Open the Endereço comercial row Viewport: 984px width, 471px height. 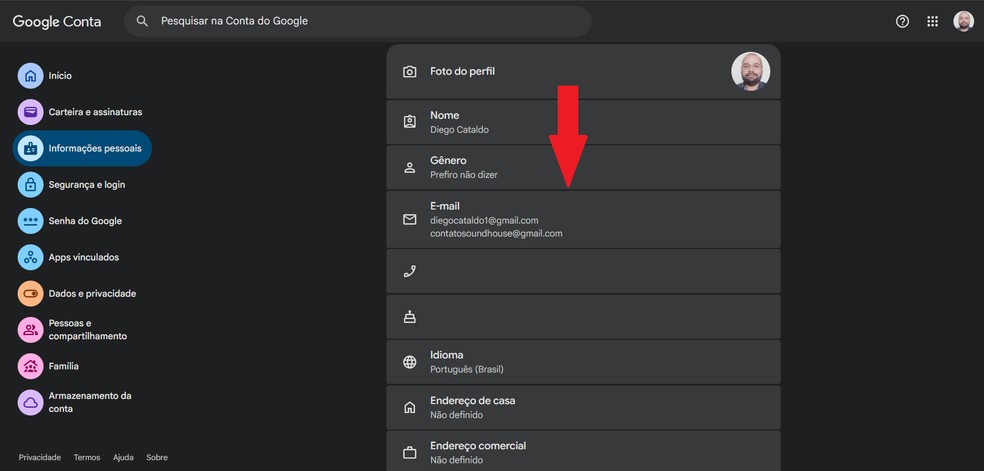tap(584, 451)
